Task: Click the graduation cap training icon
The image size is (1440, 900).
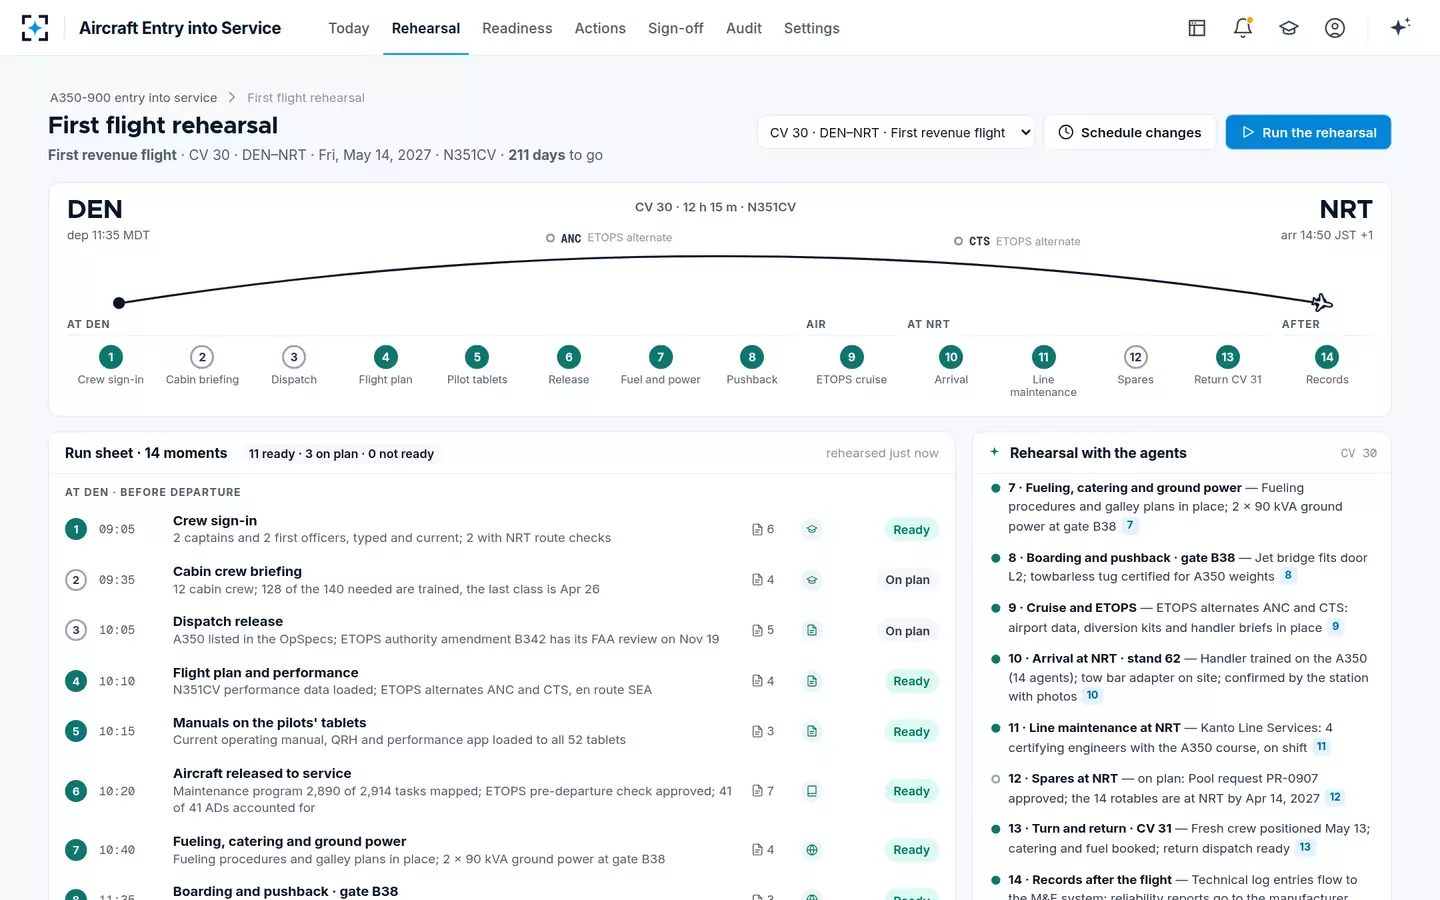Action: pyautogui.click(x=1289, y=28)
